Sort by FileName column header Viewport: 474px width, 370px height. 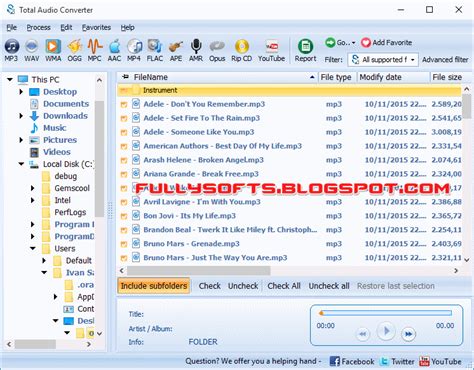(218, 77)
